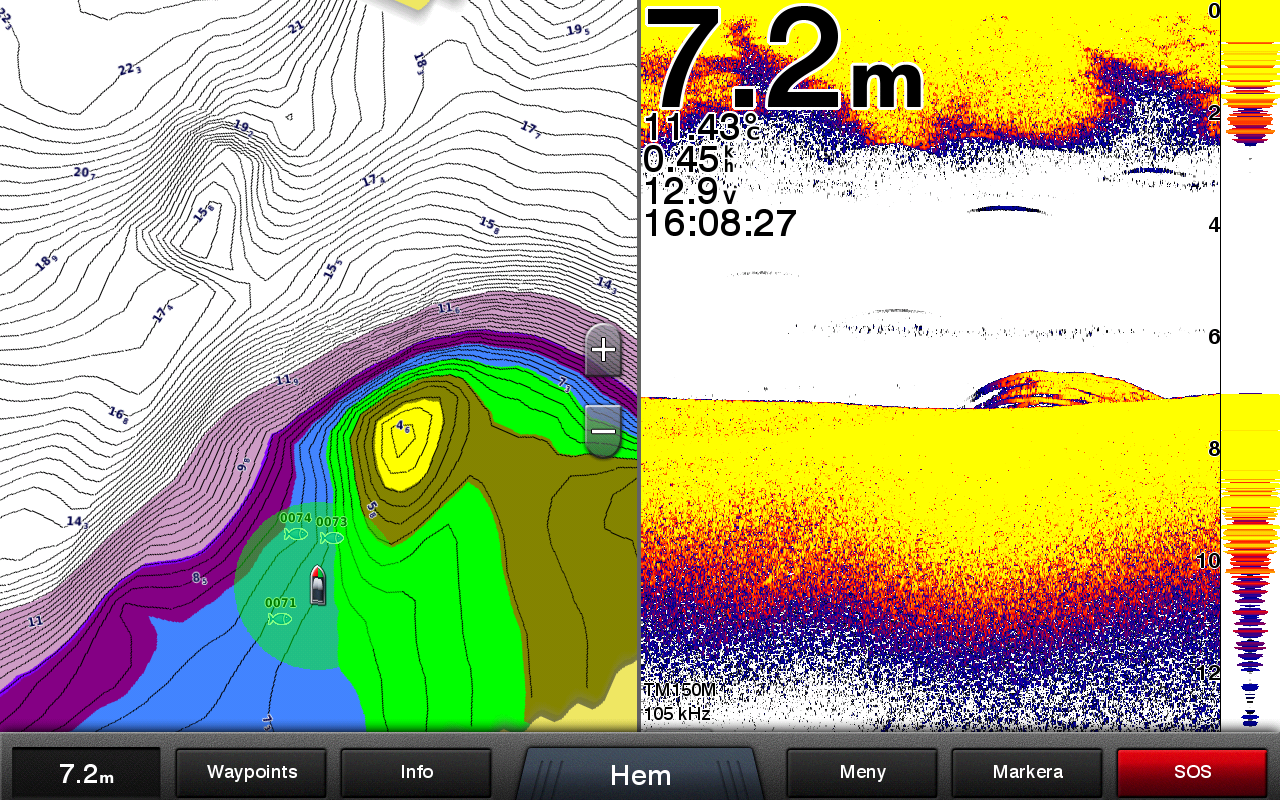Select fish waypoint 0073 on the map
This screenshot has height=800, width=1280.
tap(332, 537)
